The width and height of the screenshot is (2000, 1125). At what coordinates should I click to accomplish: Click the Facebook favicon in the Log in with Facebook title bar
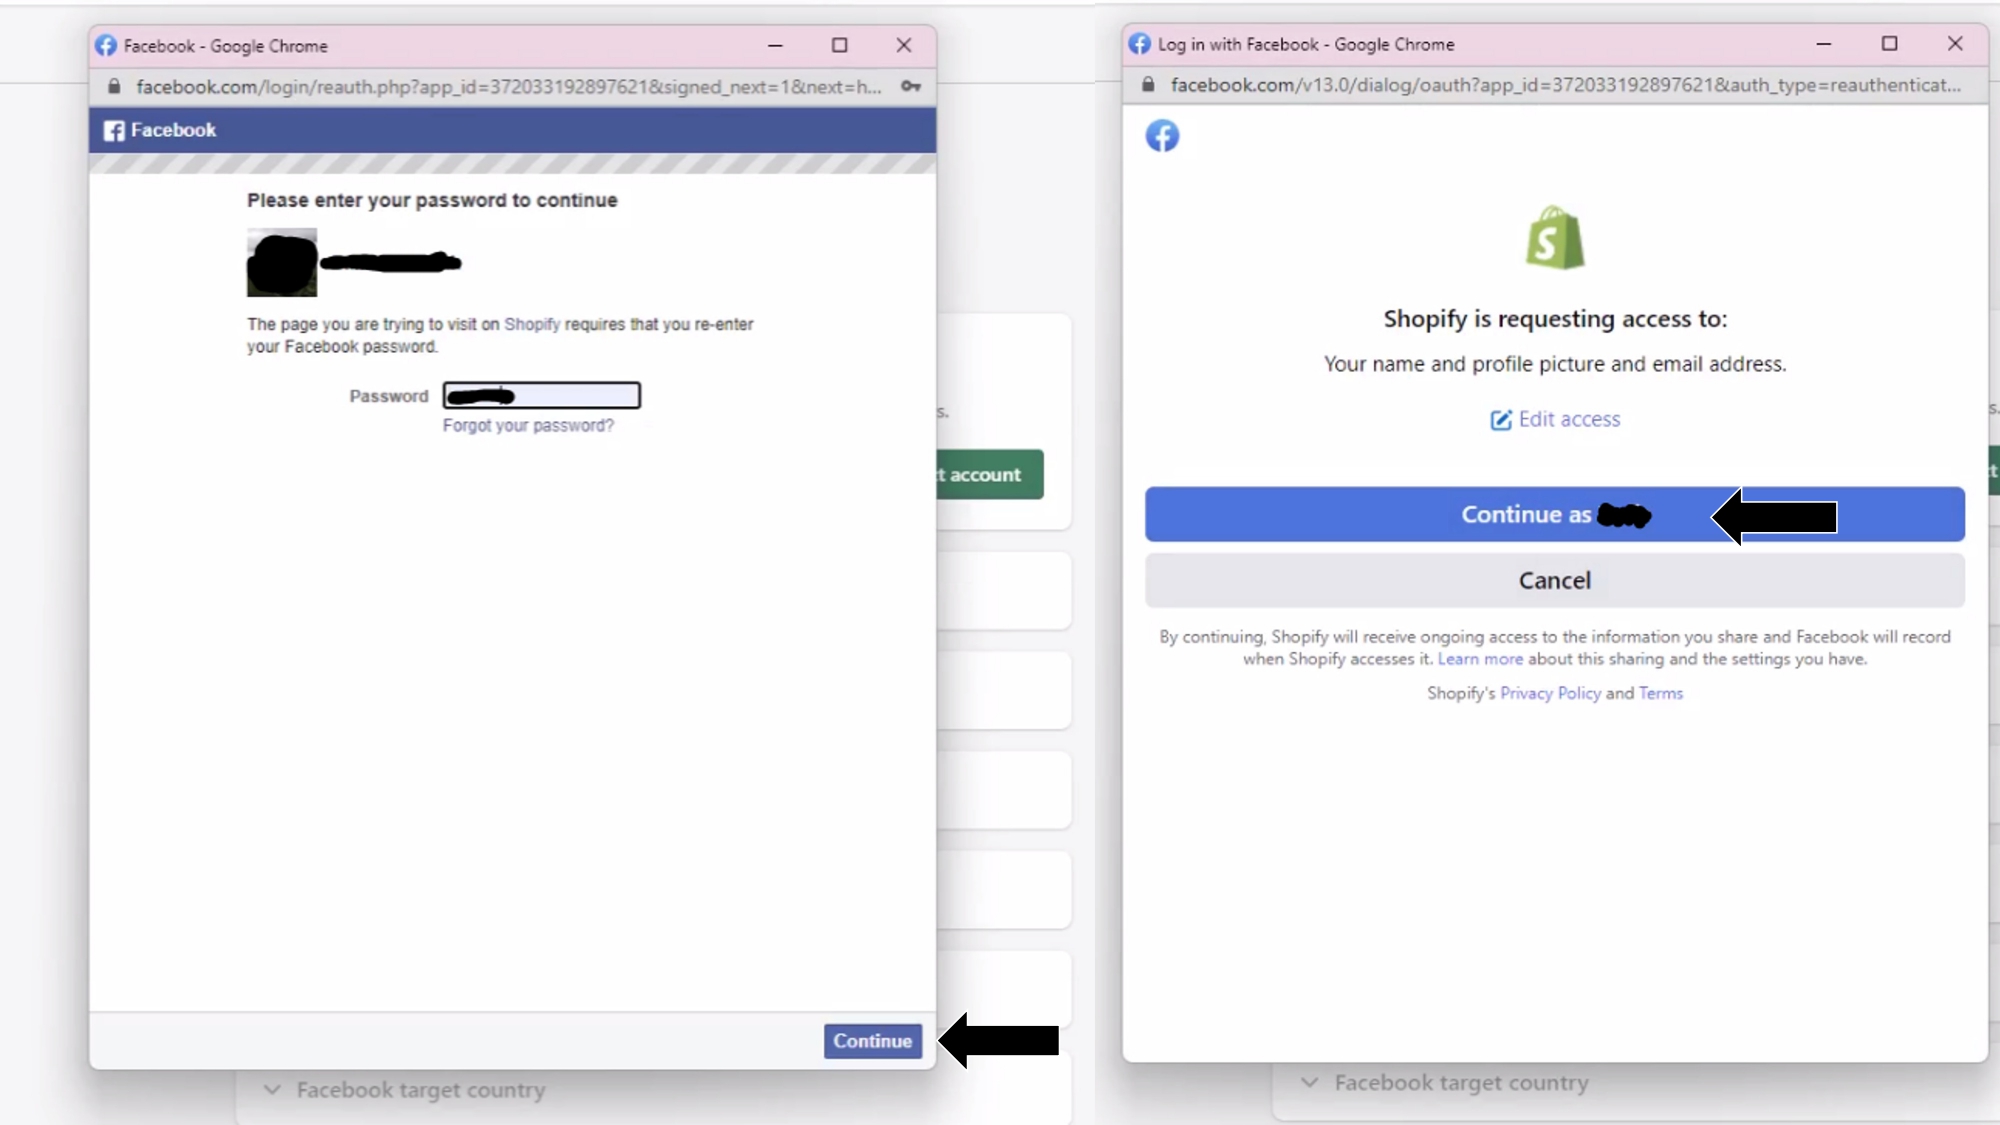click(1140, 44)
